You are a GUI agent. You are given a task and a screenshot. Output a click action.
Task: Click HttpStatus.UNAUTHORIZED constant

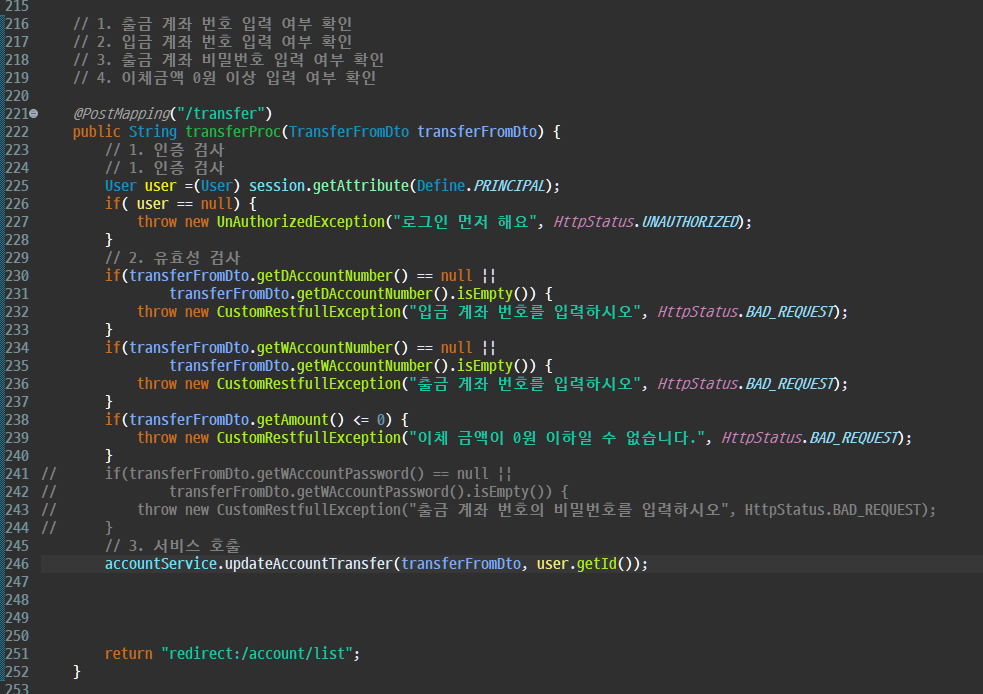647,222
